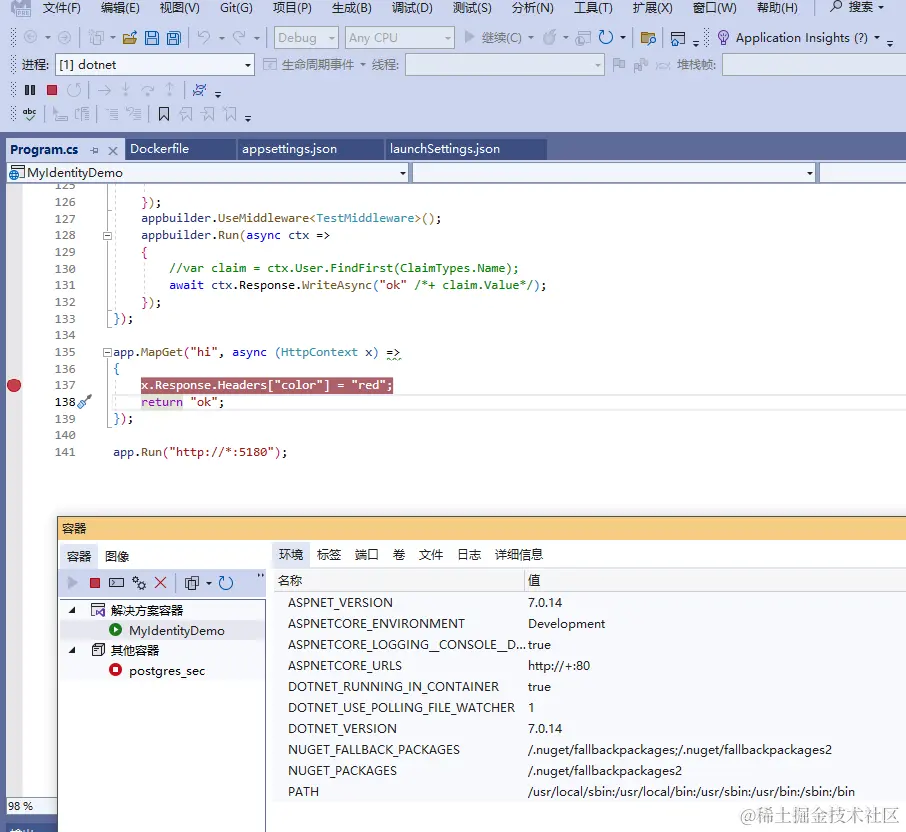Open container terminal window icon
This screenshot has width=906, height=832.
click(117, 583)
